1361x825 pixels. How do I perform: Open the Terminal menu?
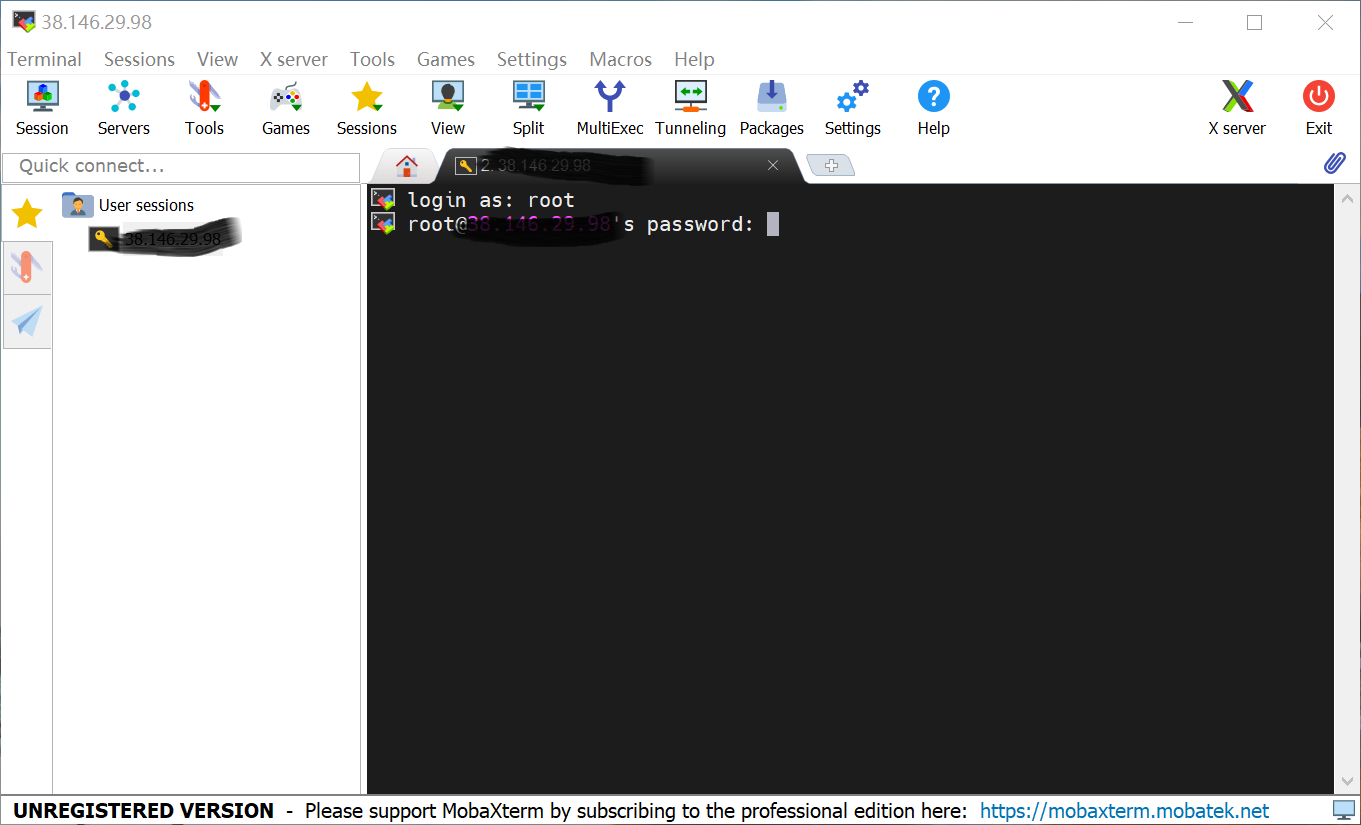(x=44, y=59)
